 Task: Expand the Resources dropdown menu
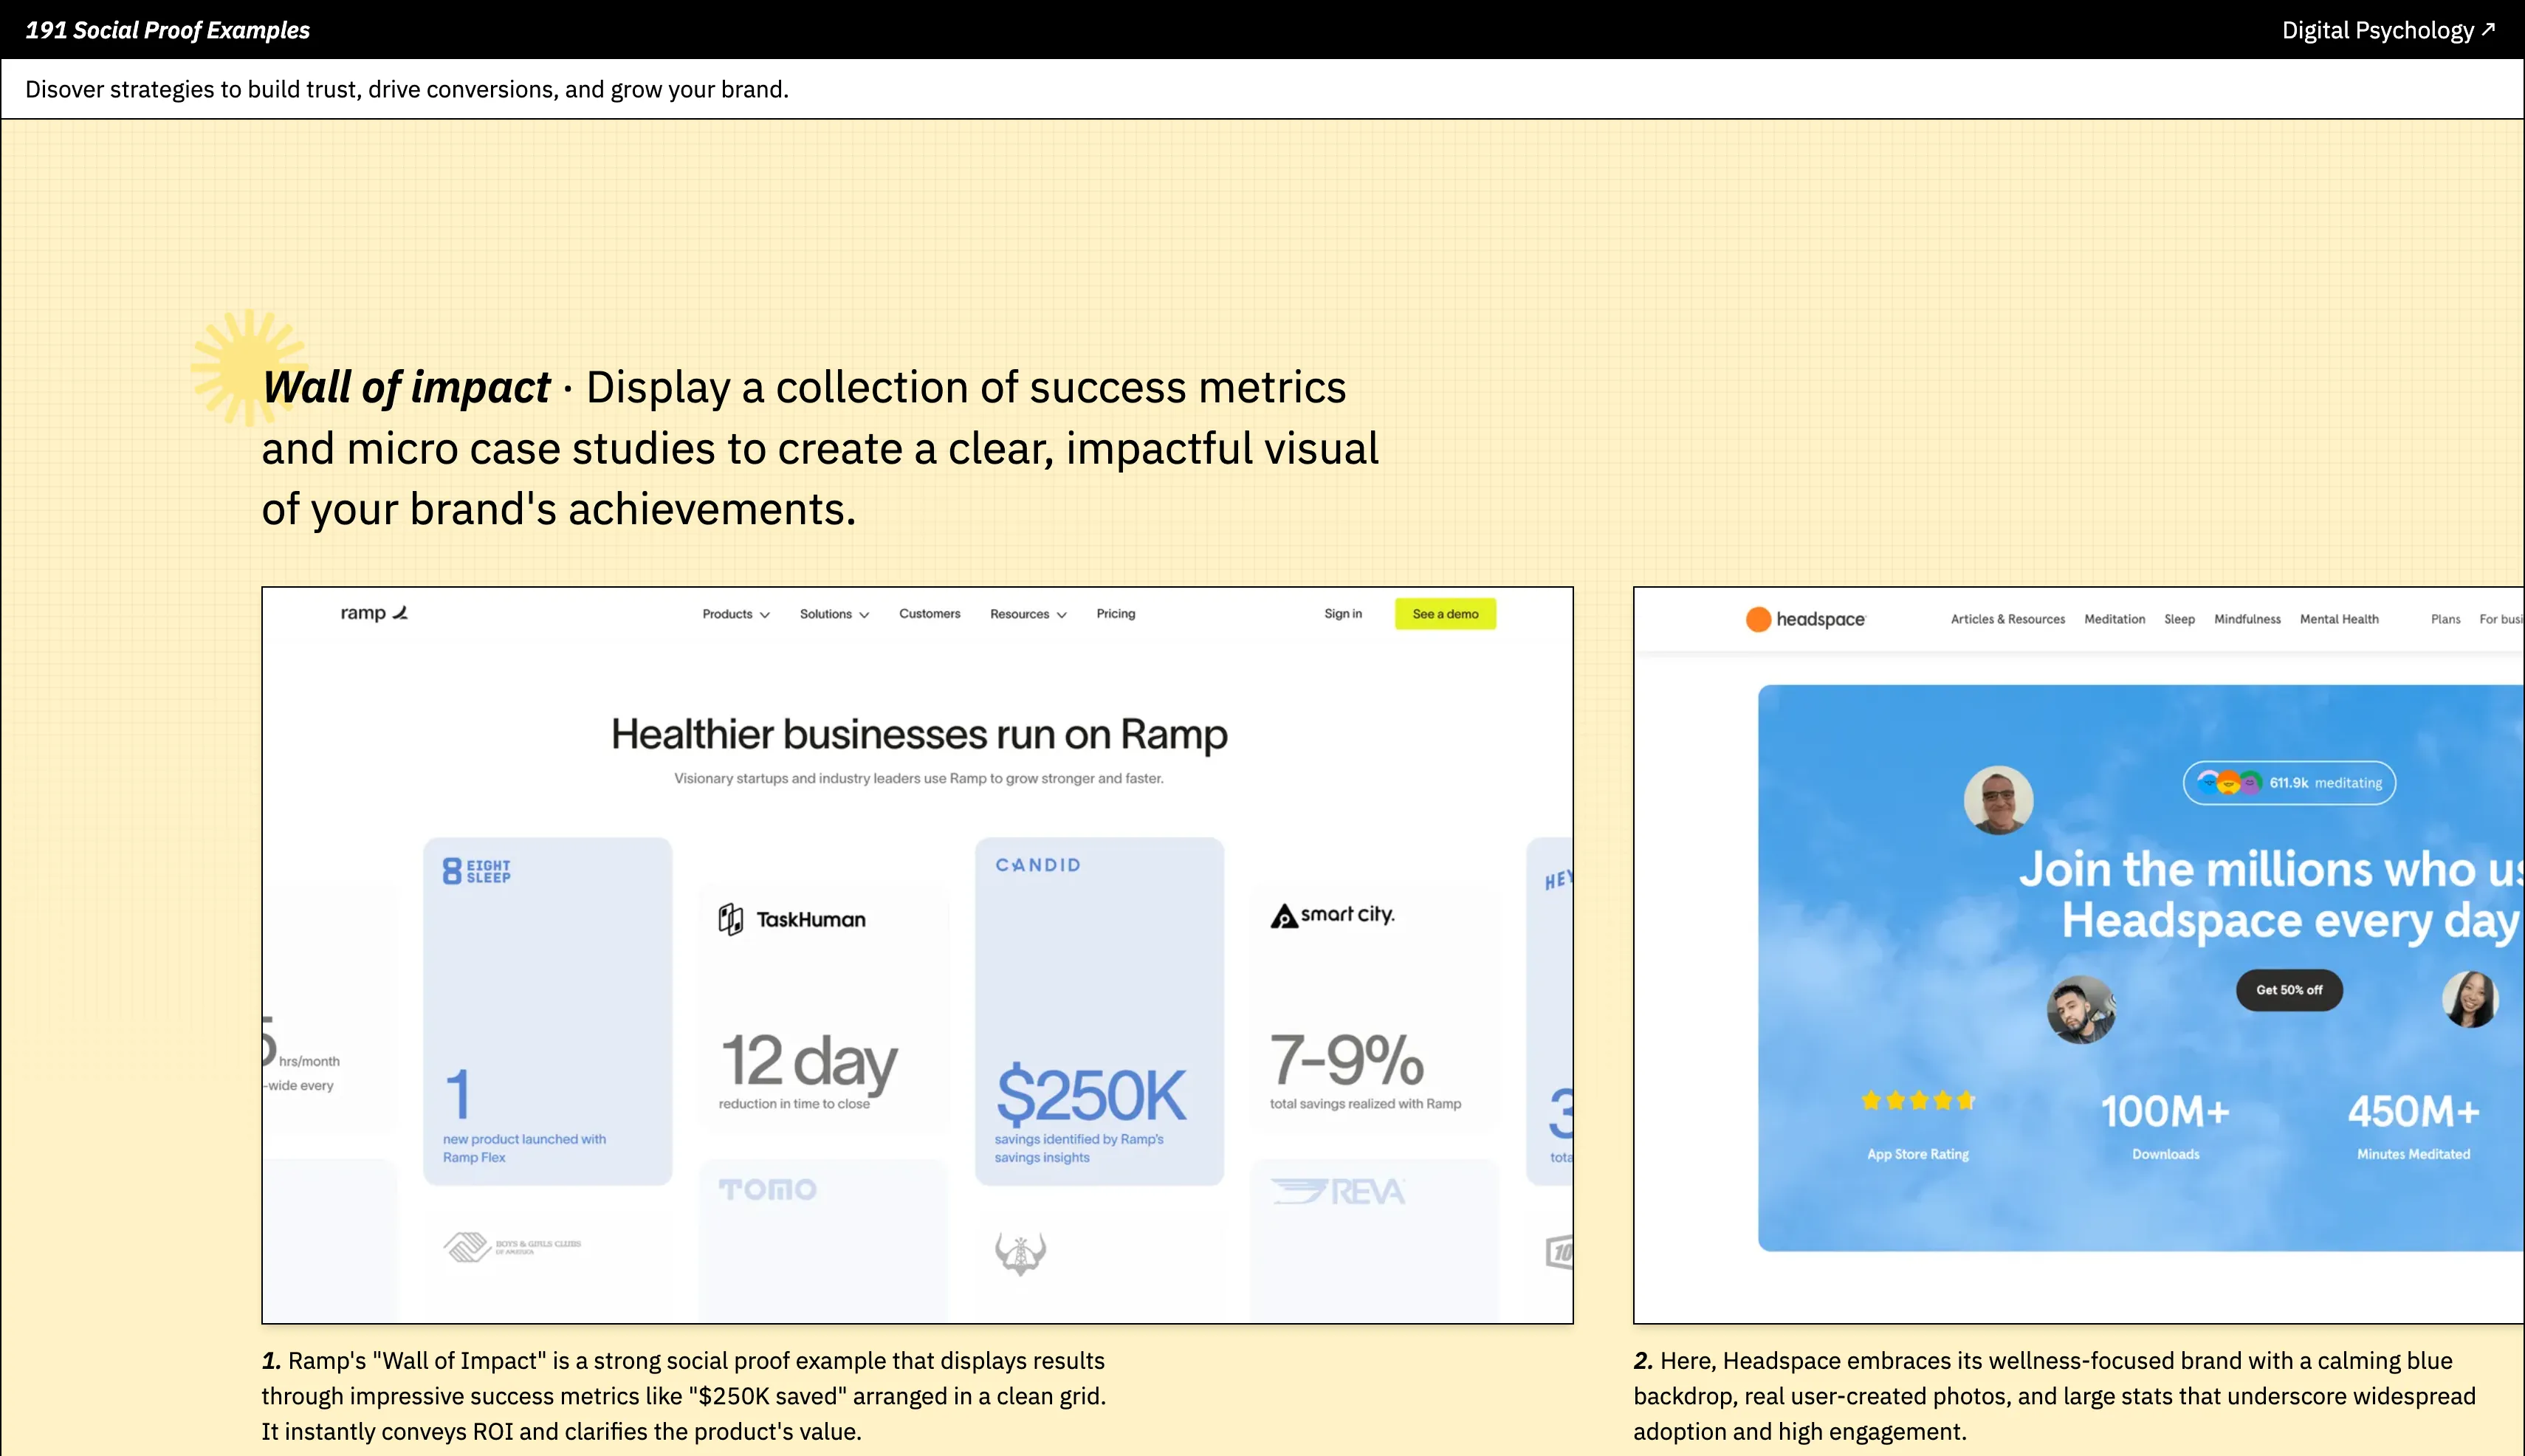(1028, 614)
